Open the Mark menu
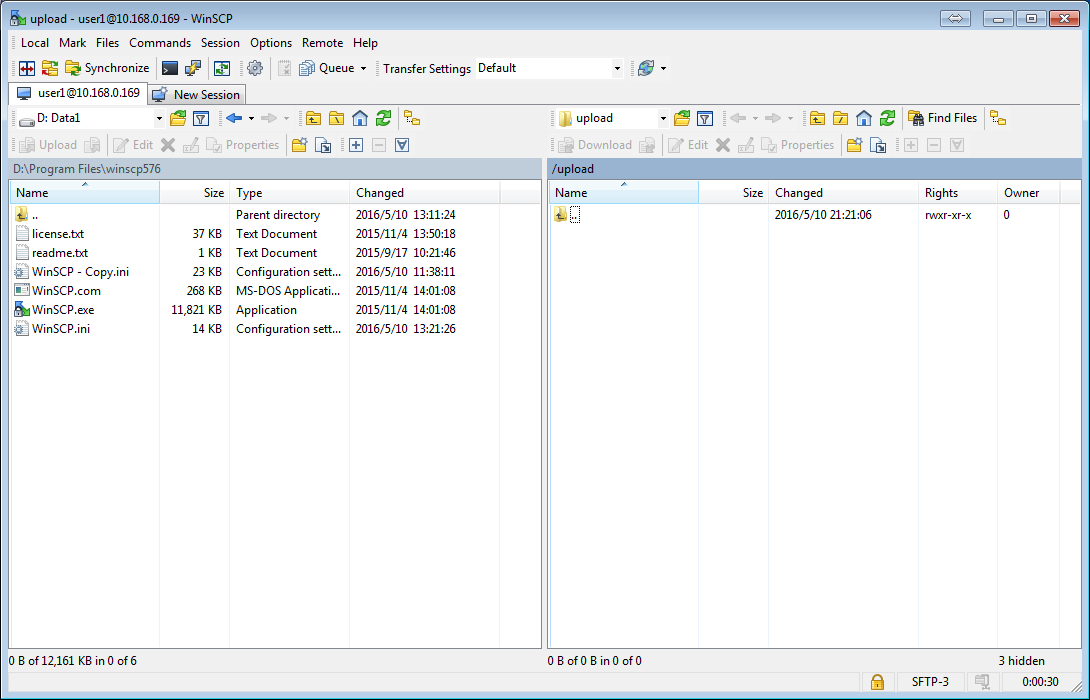This screenshot has width=1090, height=700. [x=72, y=42]
